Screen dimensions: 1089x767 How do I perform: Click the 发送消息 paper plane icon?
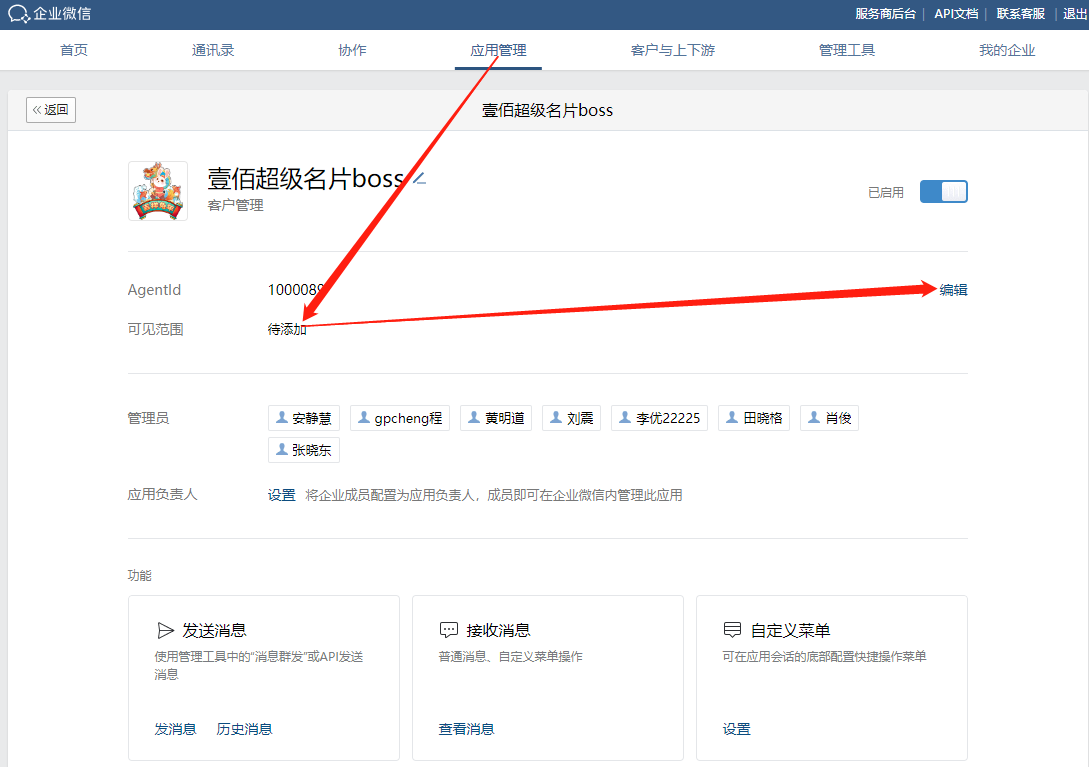click(x=165, y=630)
